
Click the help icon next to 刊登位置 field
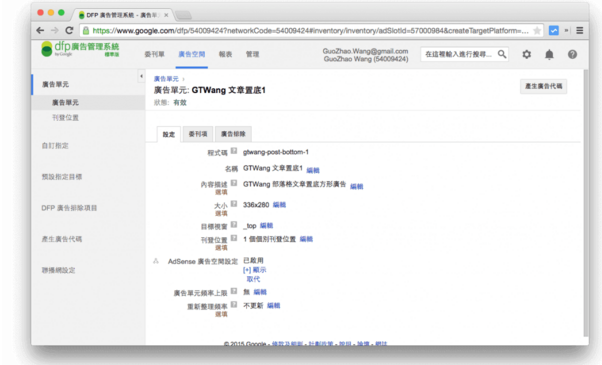coord(233,238)
